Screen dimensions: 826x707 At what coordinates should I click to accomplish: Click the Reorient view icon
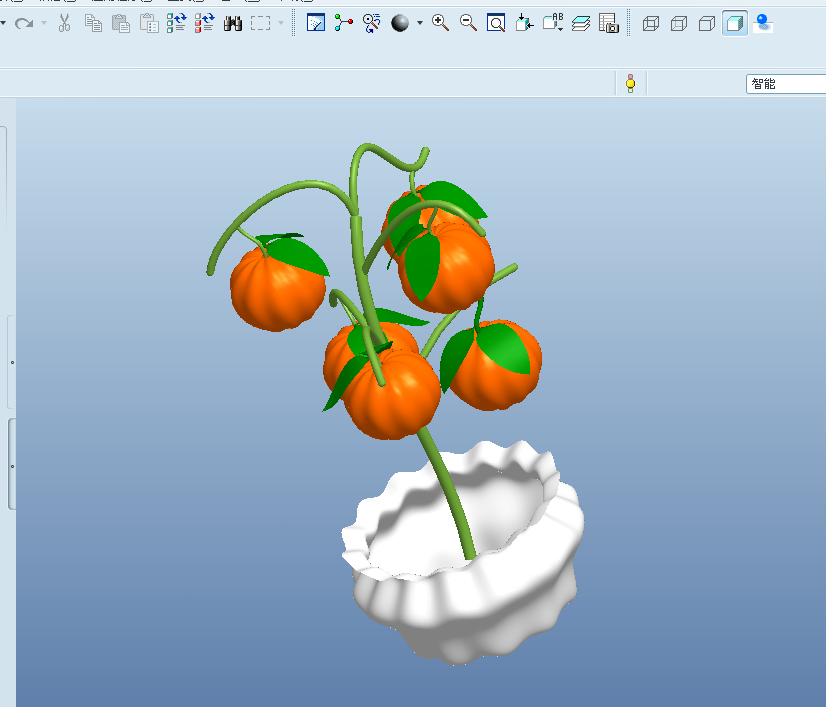click(x=524, y=23)
